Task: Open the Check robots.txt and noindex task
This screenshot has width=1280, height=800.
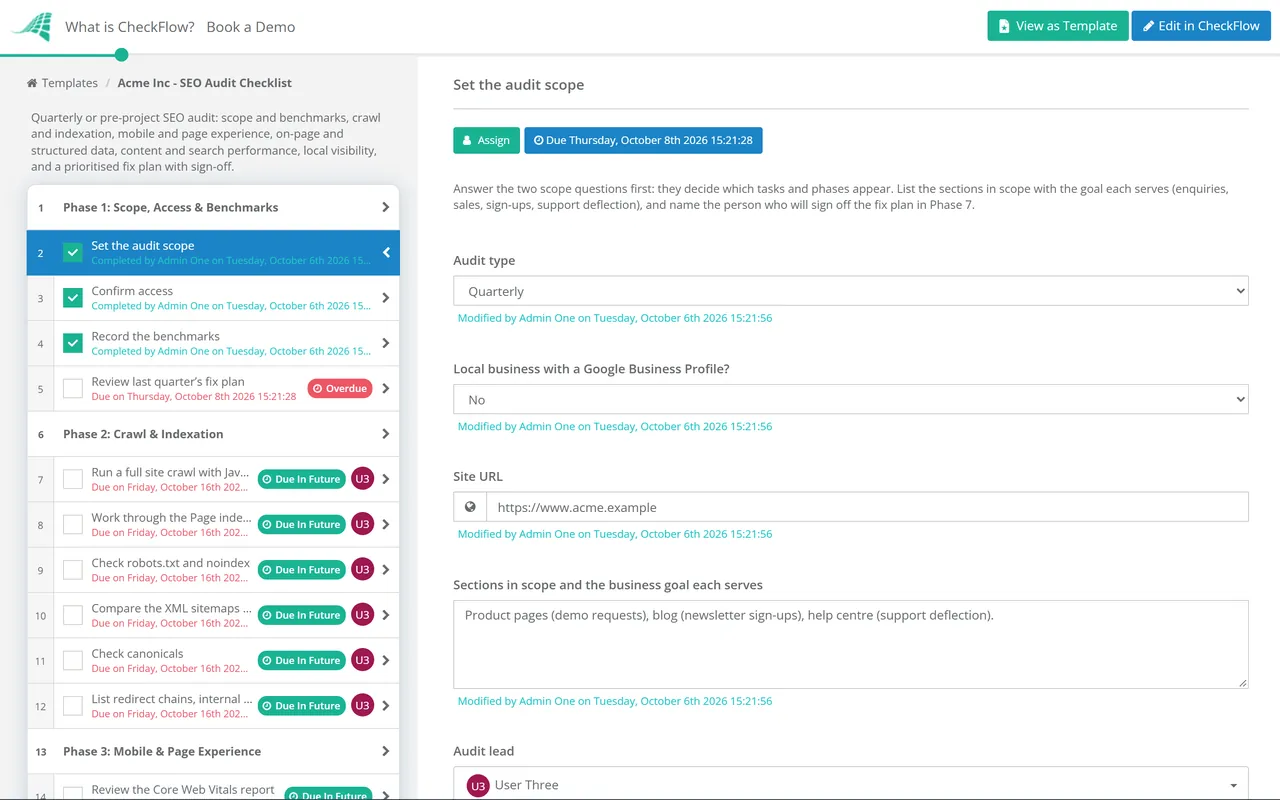Action: pos(213,570)
